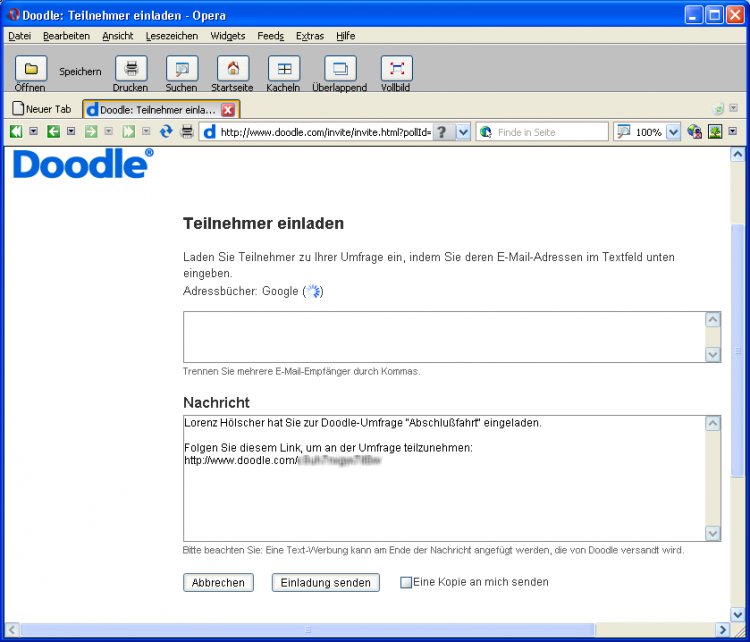Image resolution: width=750 pixels, height=642 pixels.
Task: Open the rewind history dropdown
Action: pyautogui.click(x=33, y=131)
